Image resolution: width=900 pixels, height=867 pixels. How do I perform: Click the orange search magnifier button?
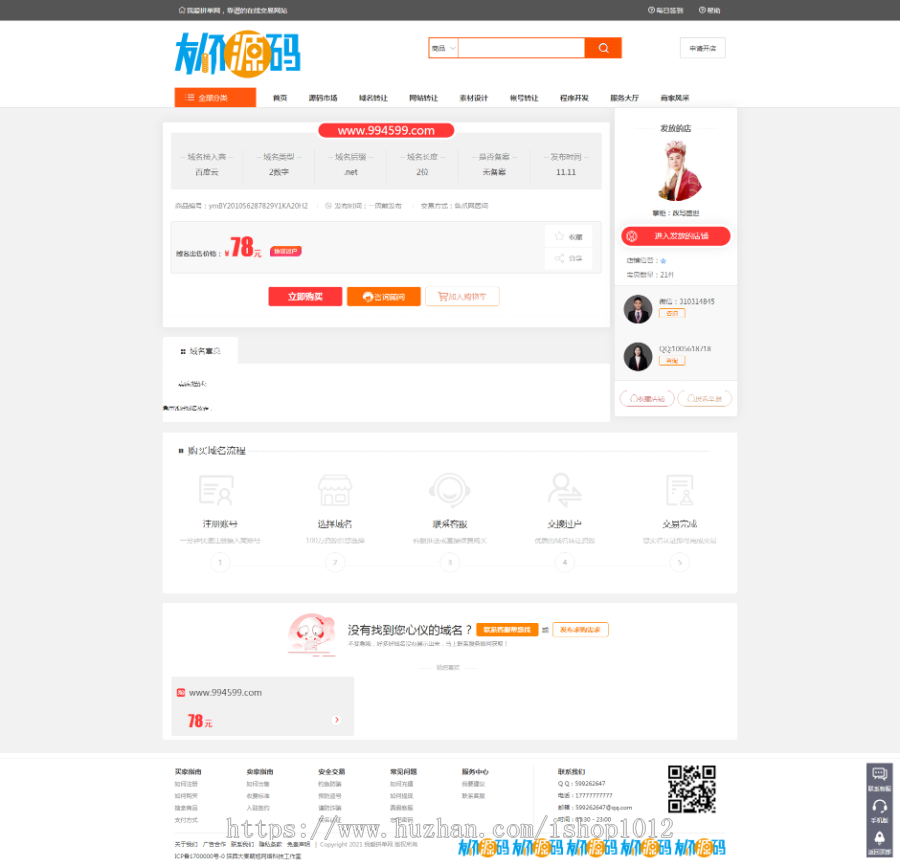point(603,48)
